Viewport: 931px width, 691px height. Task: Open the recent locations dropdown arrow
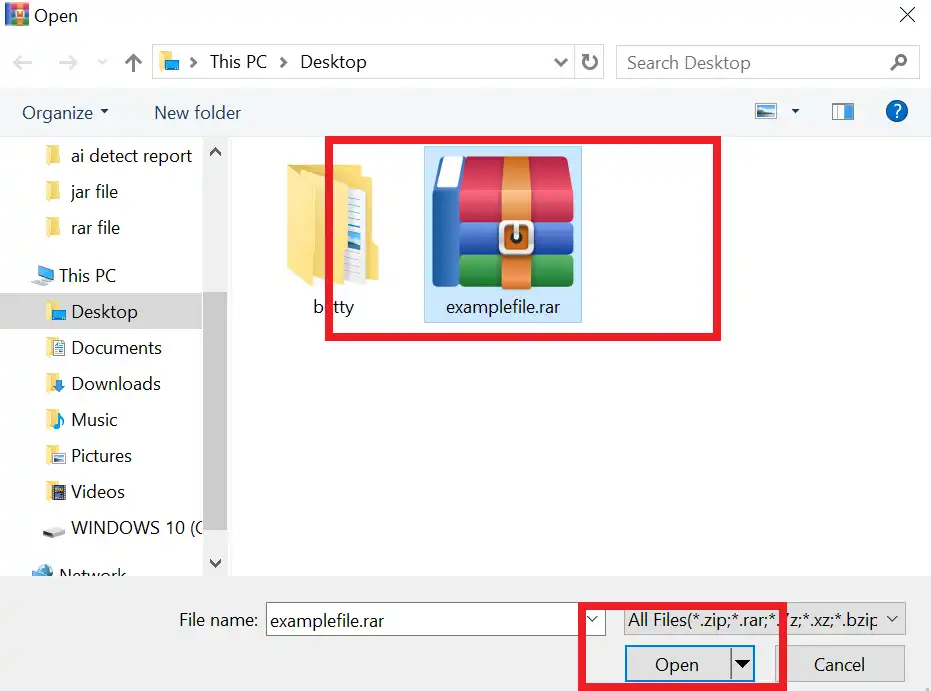(102, 62)
